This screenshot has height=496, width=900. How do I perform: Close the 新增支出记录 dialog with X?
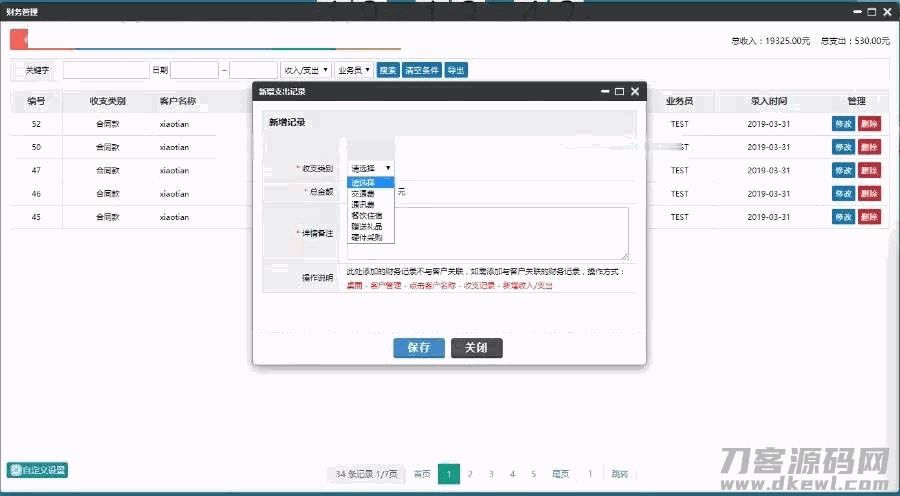pyautogui.click(x=634, y=91)
